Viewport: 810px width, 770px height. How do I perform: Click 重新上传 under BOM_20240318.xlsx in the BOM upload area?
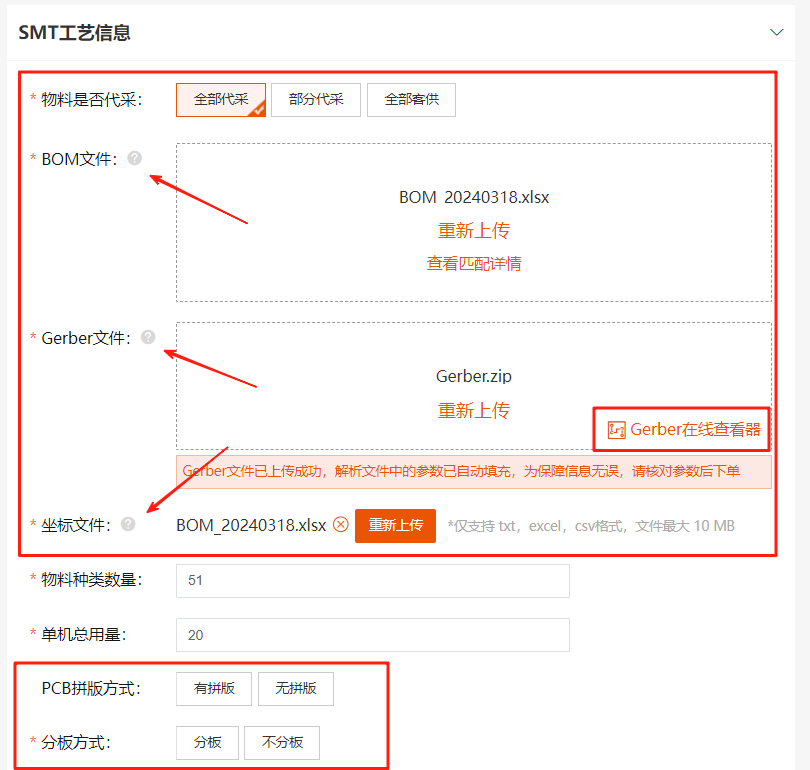tap(474, 230)
